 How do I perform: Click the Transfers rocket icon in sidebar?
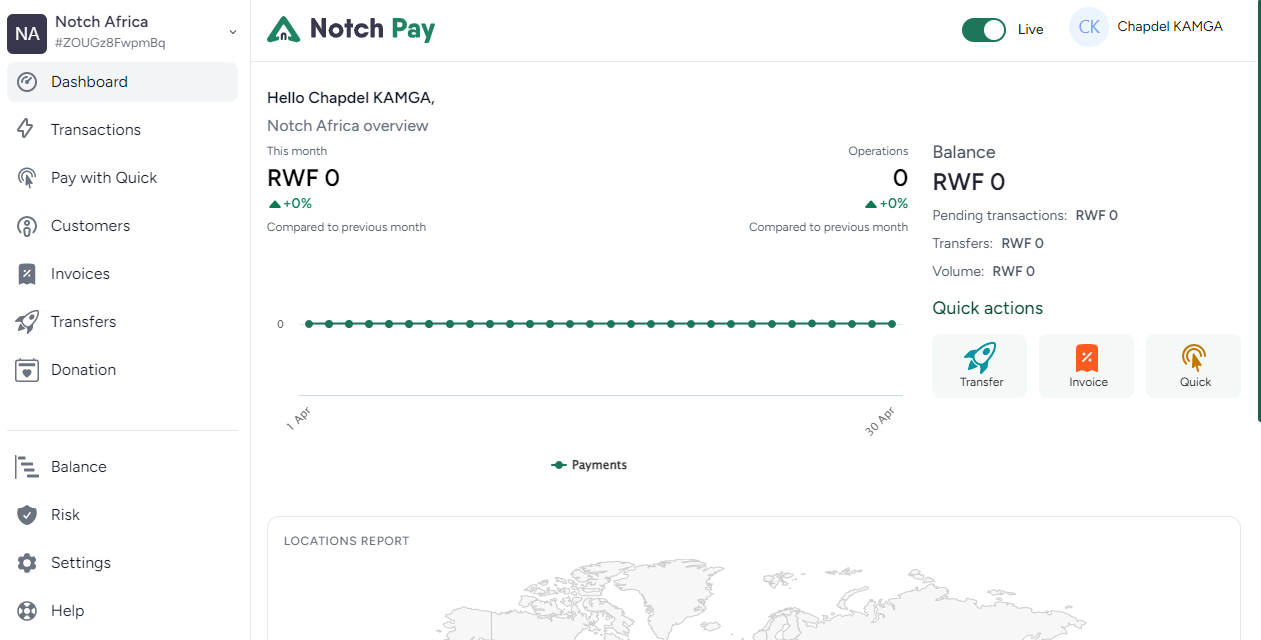tap(27, 322)
